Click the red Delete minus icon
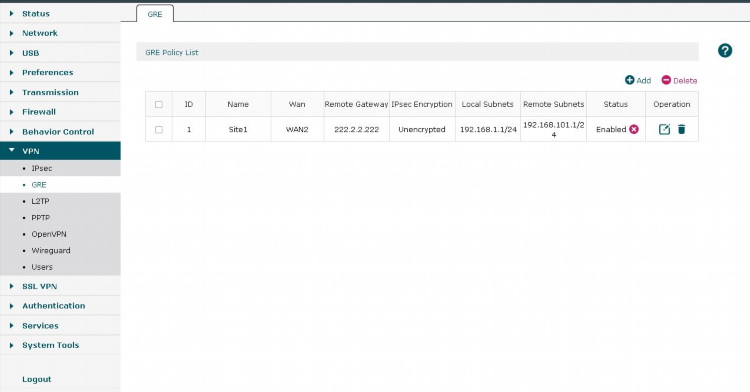The width and height of the screenshot is (750, 392). coord(666,80)
